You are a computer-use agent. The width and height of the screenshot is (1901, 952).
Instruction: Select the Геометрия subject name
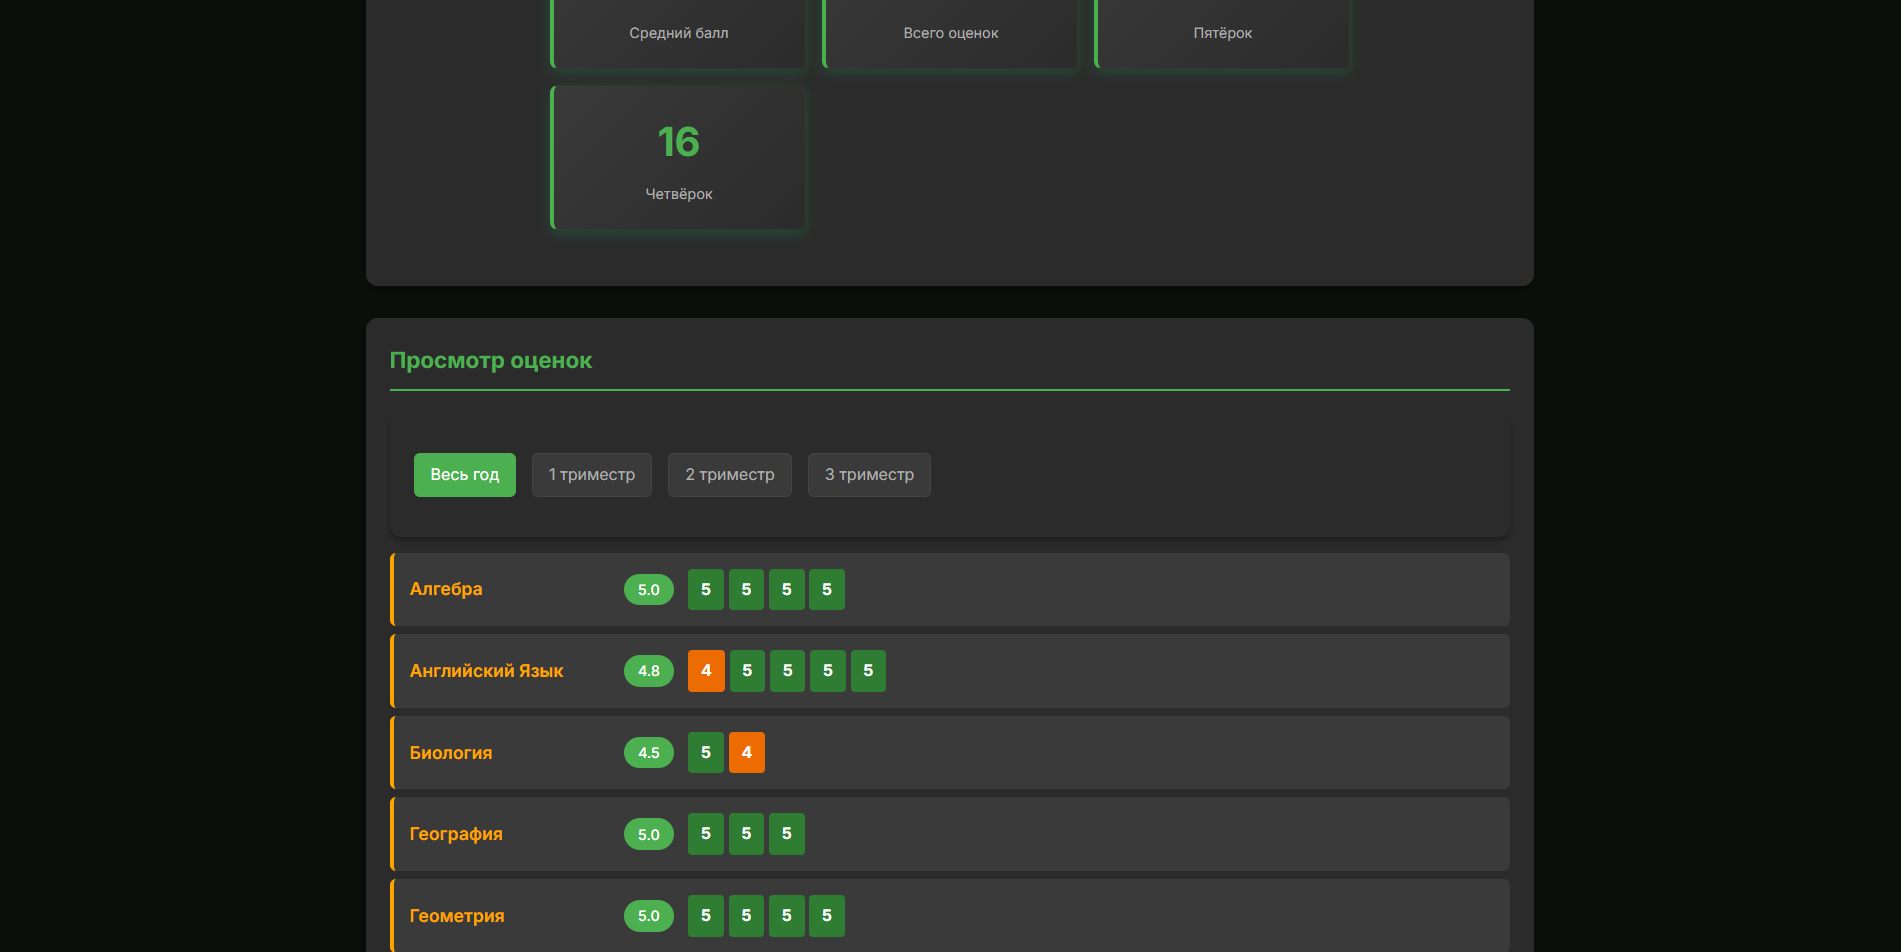pyautogui.click(x=457, y=916)
